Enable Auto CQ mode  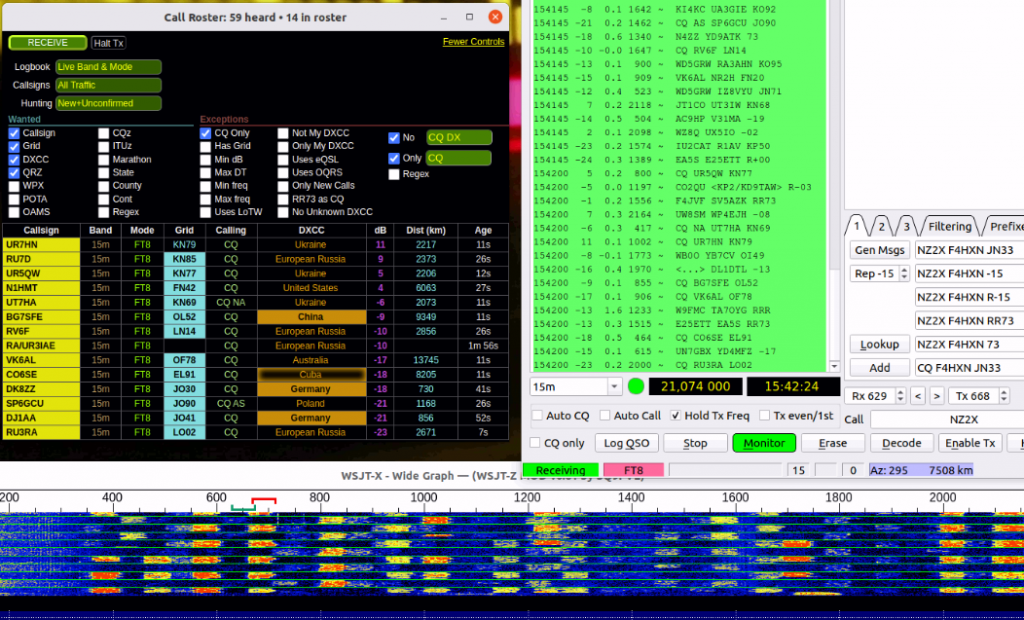[x=536, y=415]
